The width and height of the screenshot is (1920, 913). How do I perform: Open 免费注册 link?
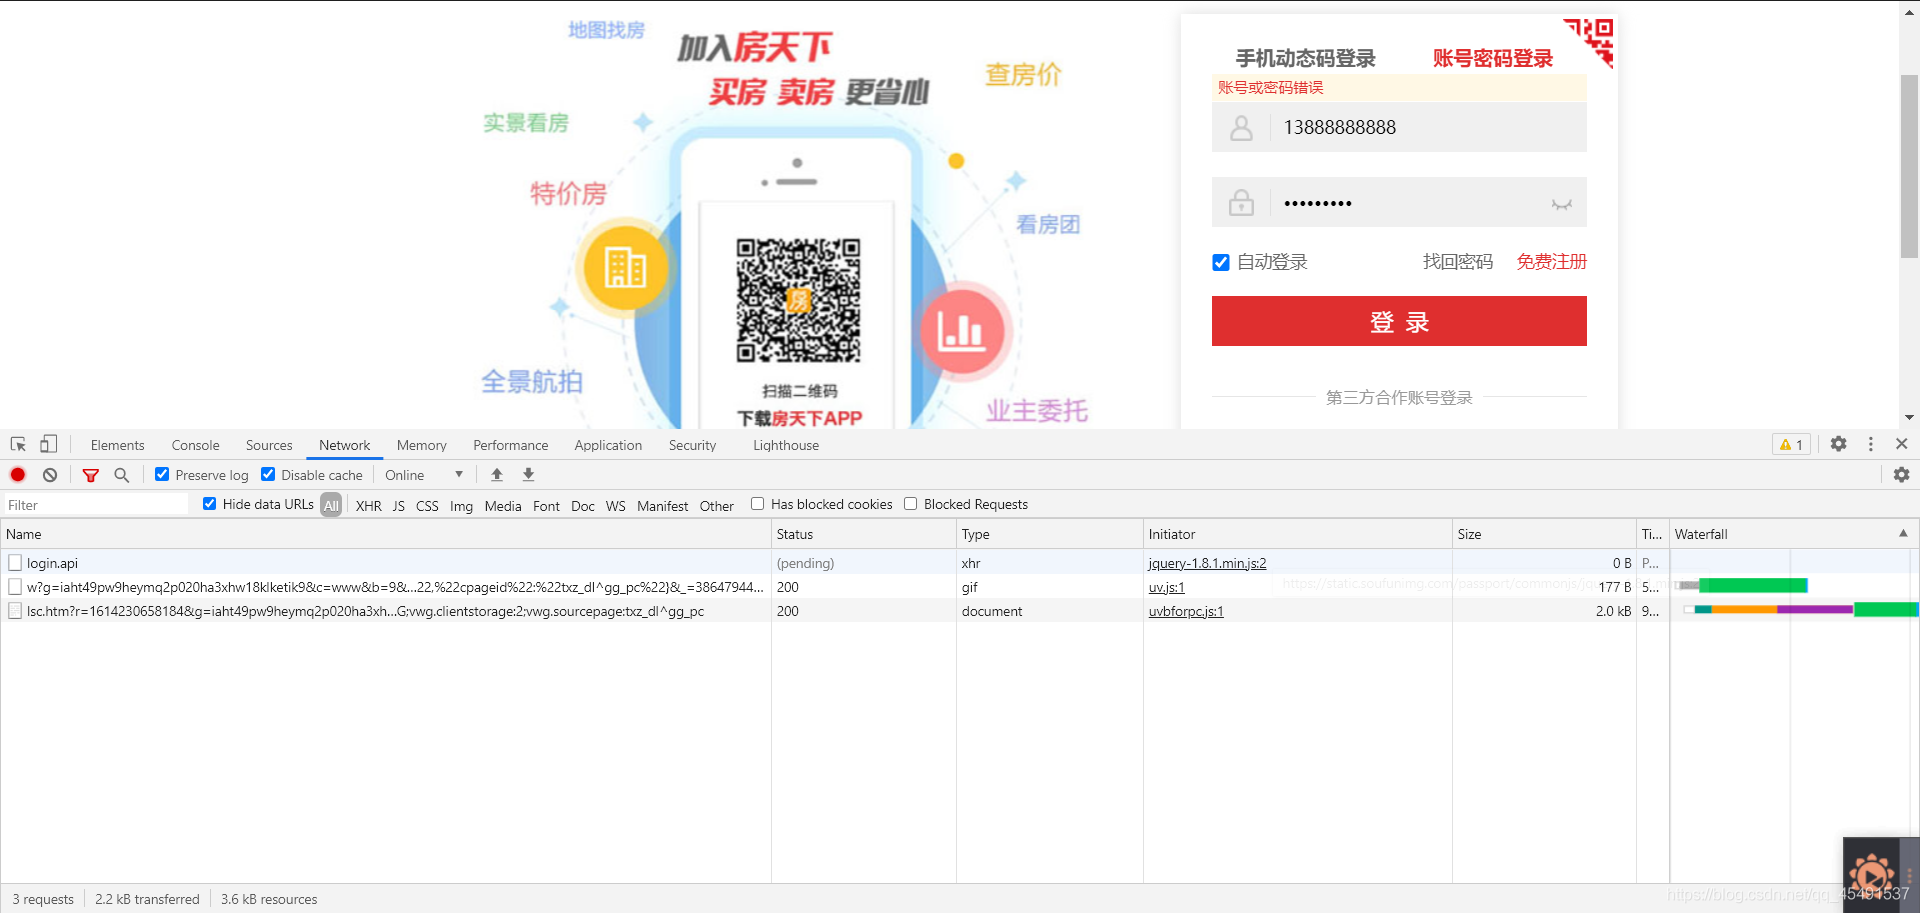point(1551,262)
